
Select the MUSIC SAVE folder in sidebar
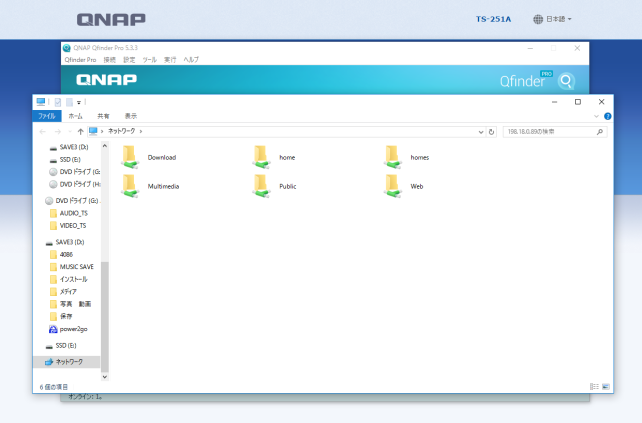[76, 267]
